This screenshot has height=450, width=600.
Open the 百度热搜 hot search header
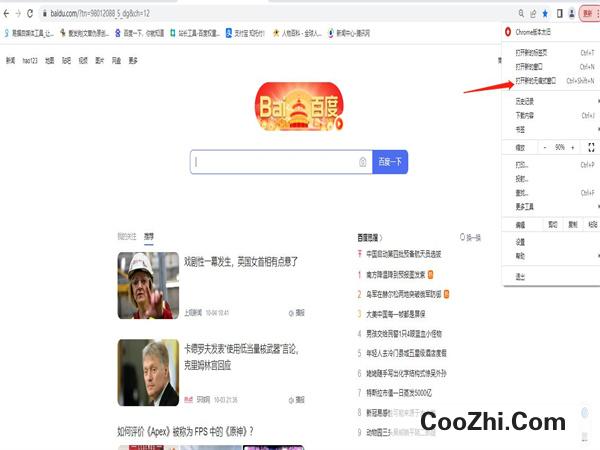pyautogui.click(x=370, y=238)
